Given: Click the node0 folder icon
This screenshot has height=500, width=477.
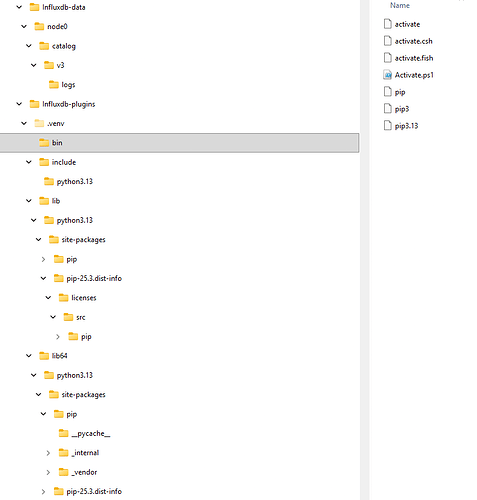Looking at the screenshot, I should click(x=39, y=26).
